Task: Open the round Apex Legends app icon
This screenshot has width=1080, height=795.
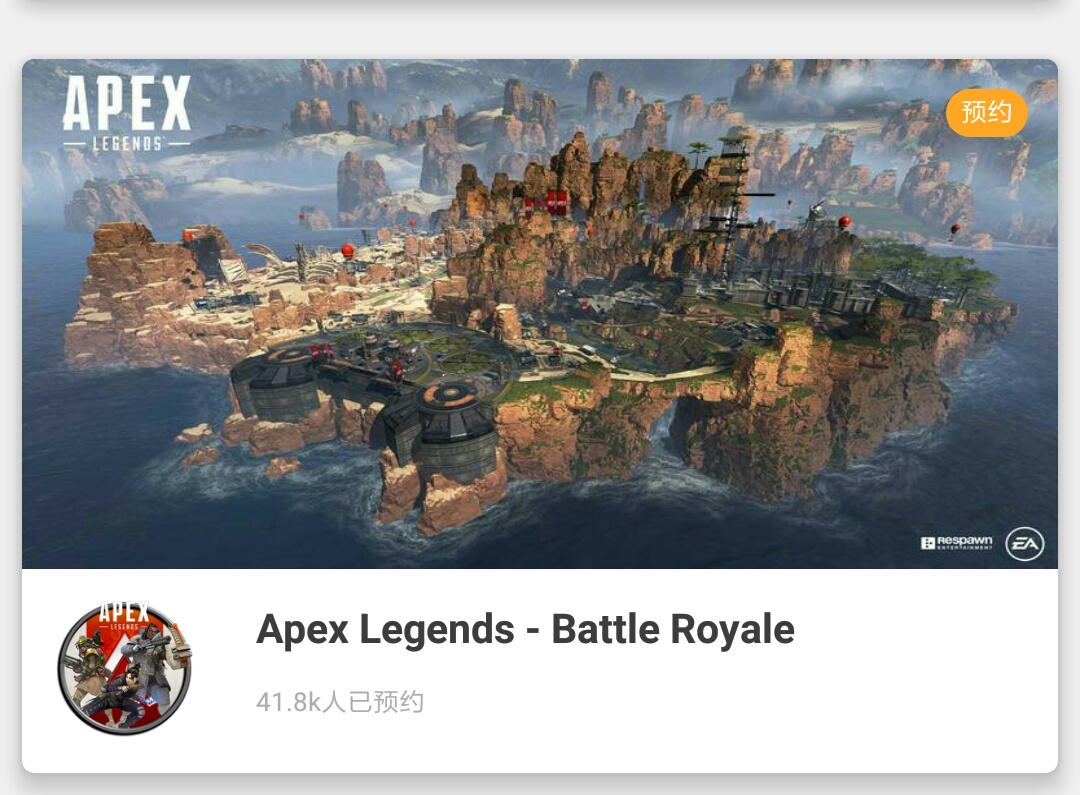Action: (x=125, y=668)
